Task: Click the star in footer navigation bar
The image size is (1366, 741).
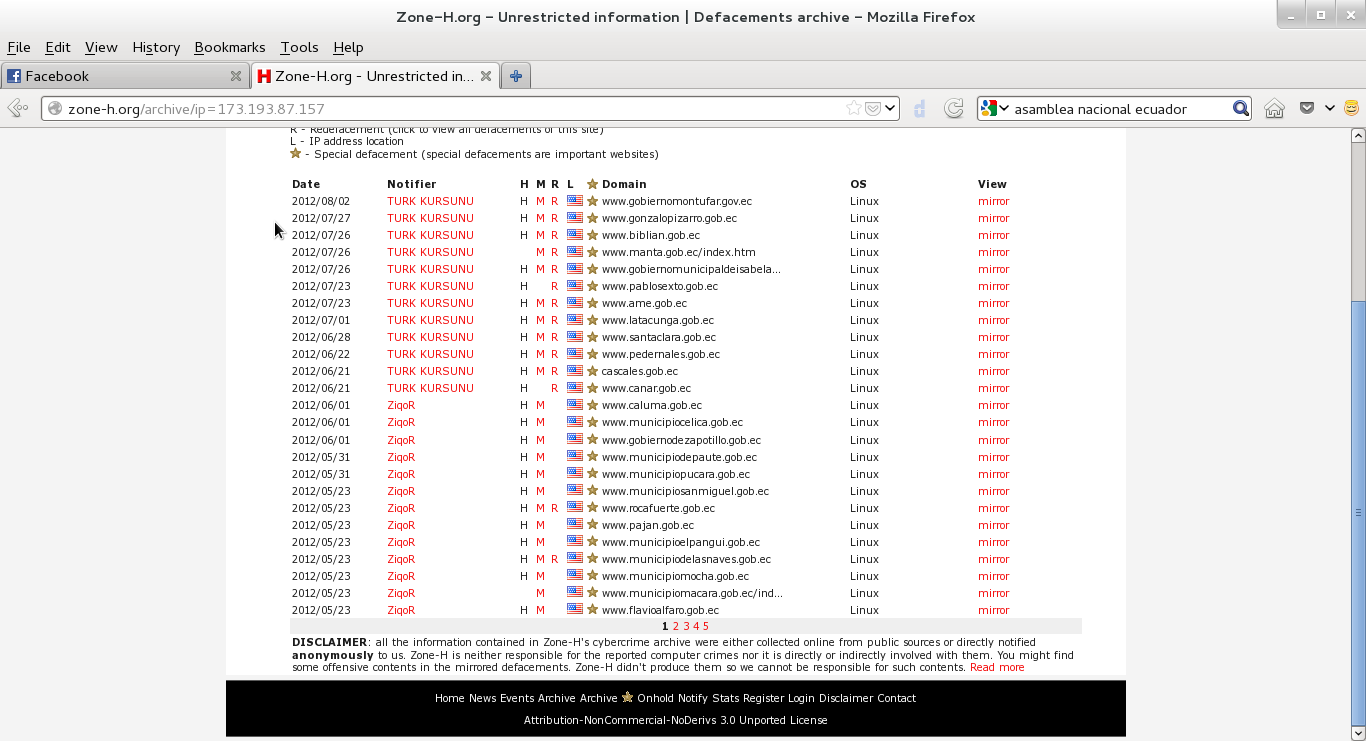Action: [x=627, y=697]
